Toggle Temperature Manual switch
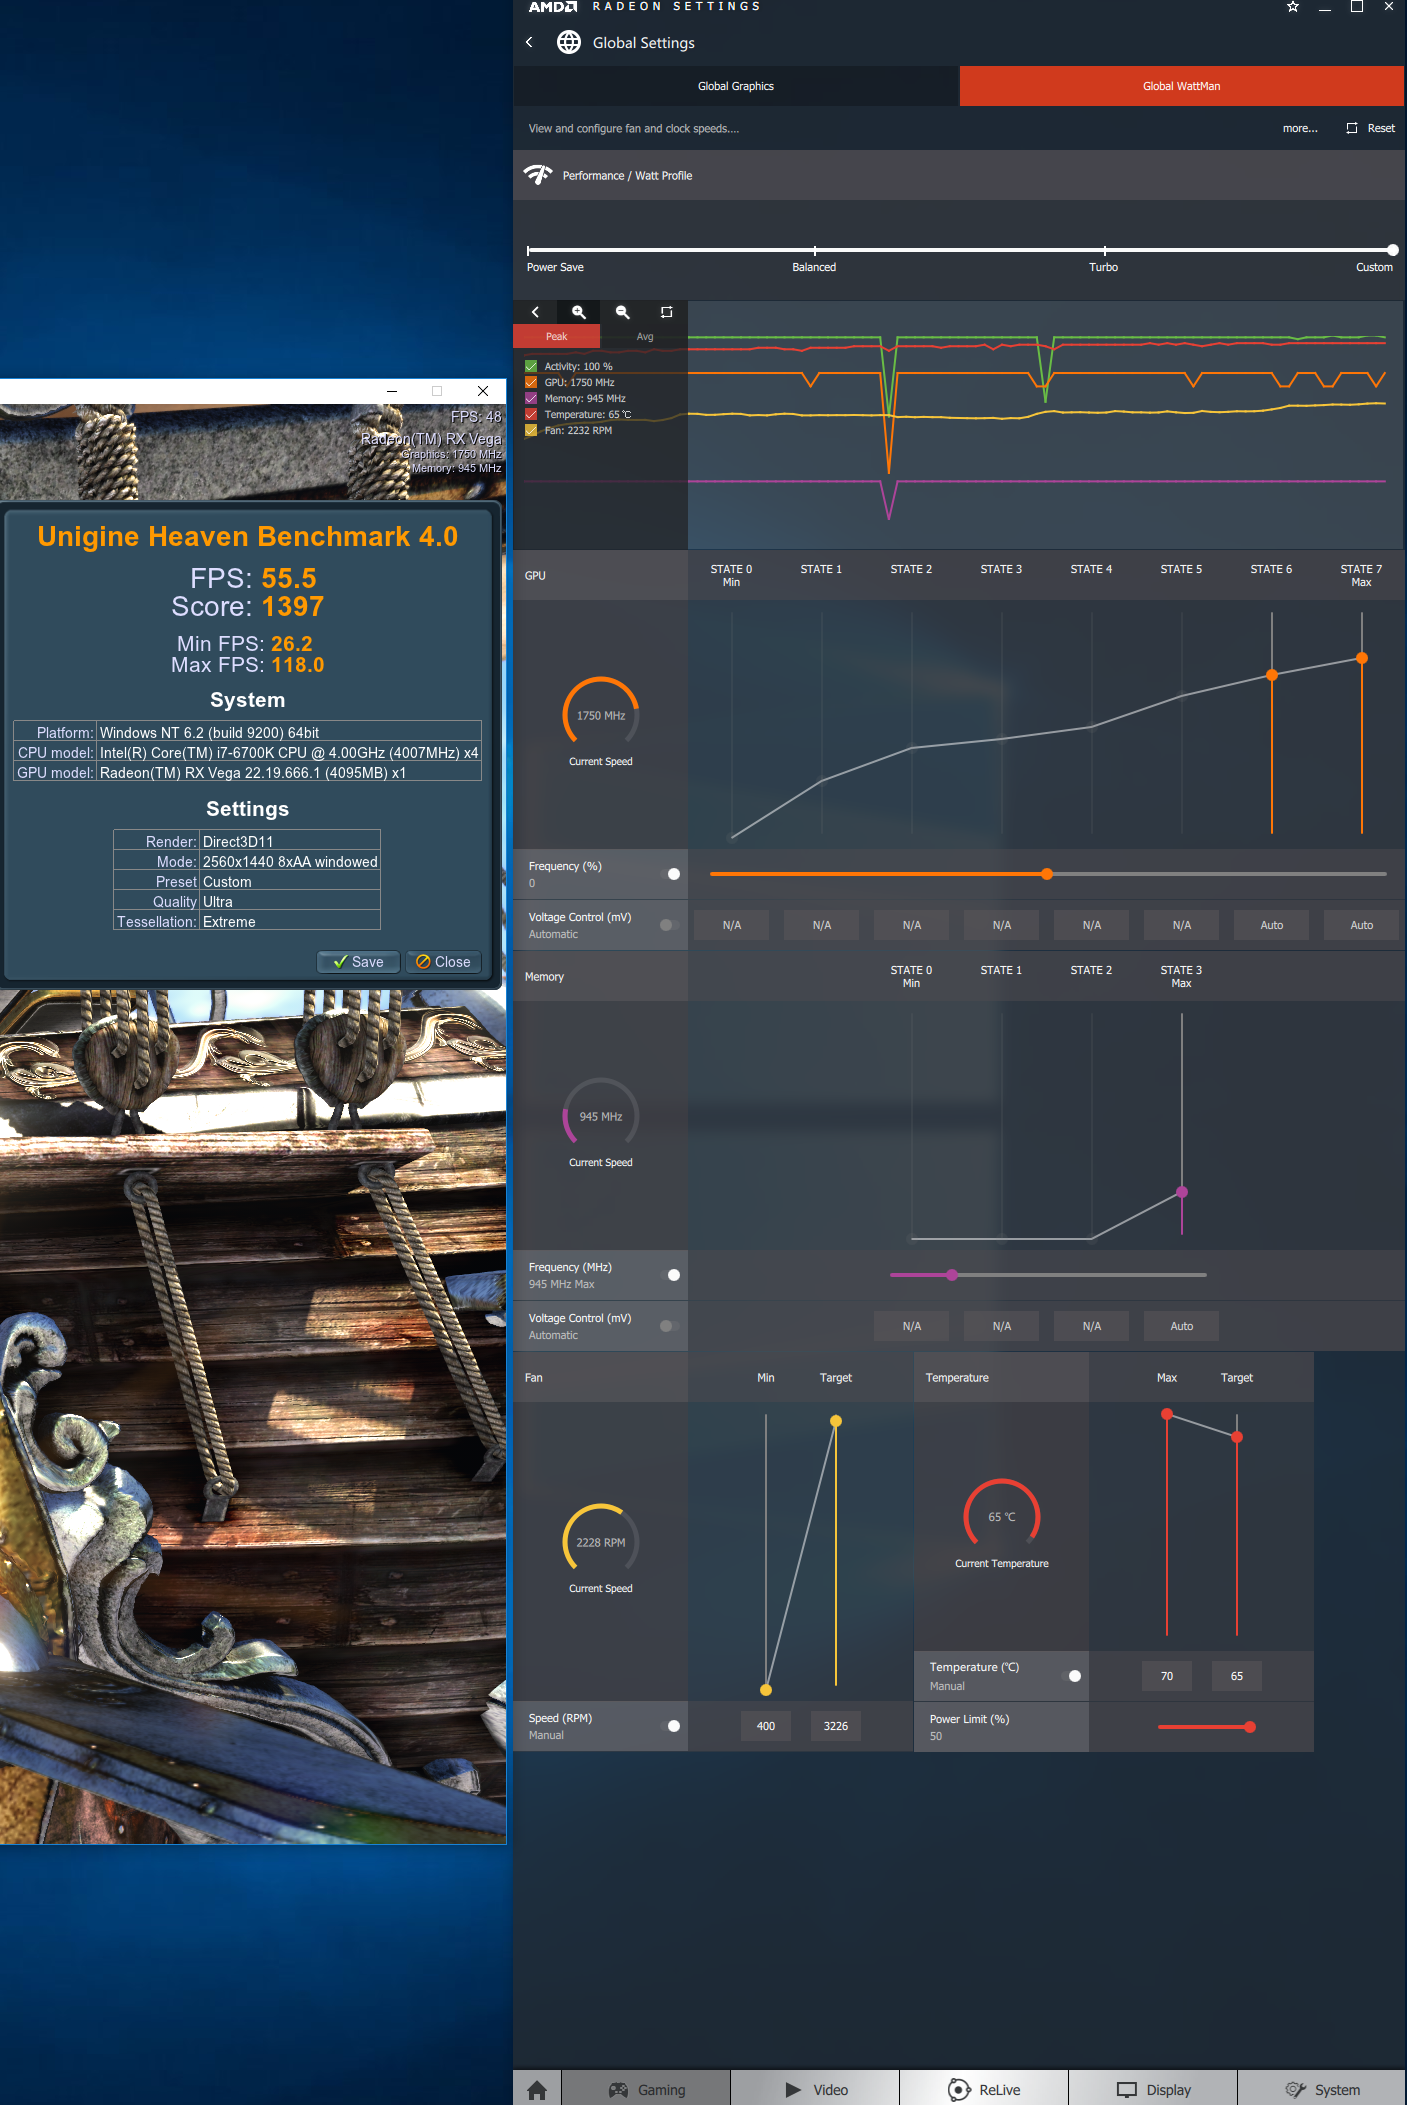This screenshot has width=1407, height=2105. point(1071,1676)
